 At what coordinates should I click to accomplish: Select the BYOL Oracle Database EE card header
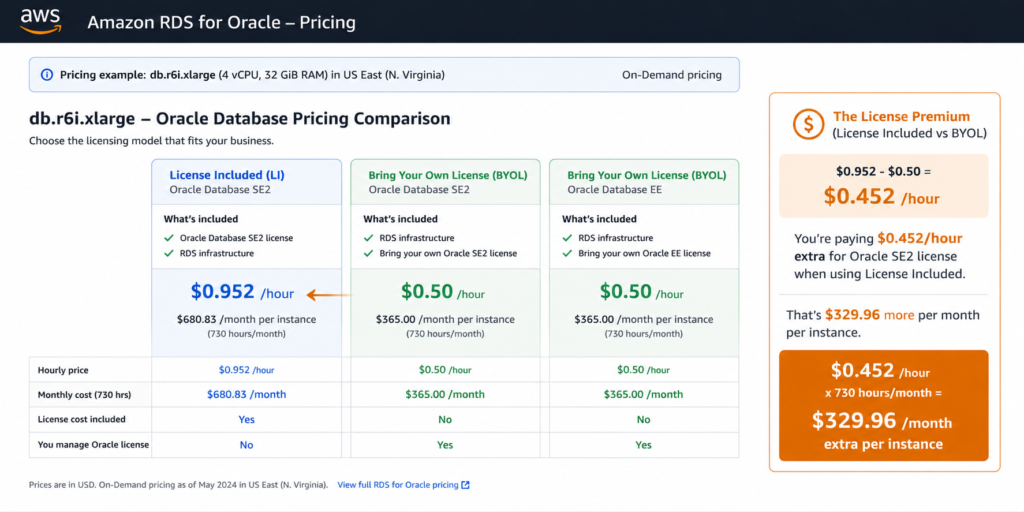point(644,182)
